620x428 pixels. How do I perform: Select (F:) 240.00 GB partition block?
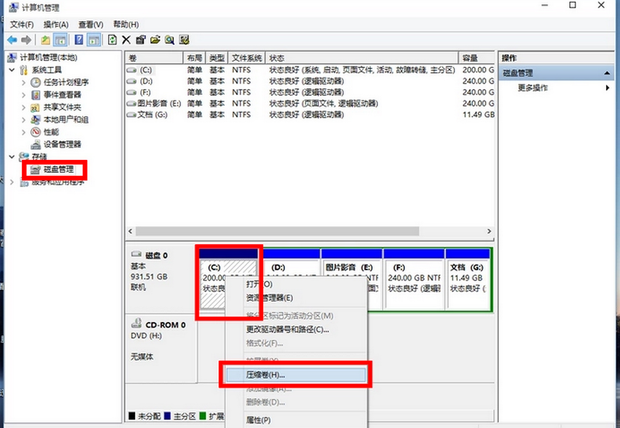(414, 279)
